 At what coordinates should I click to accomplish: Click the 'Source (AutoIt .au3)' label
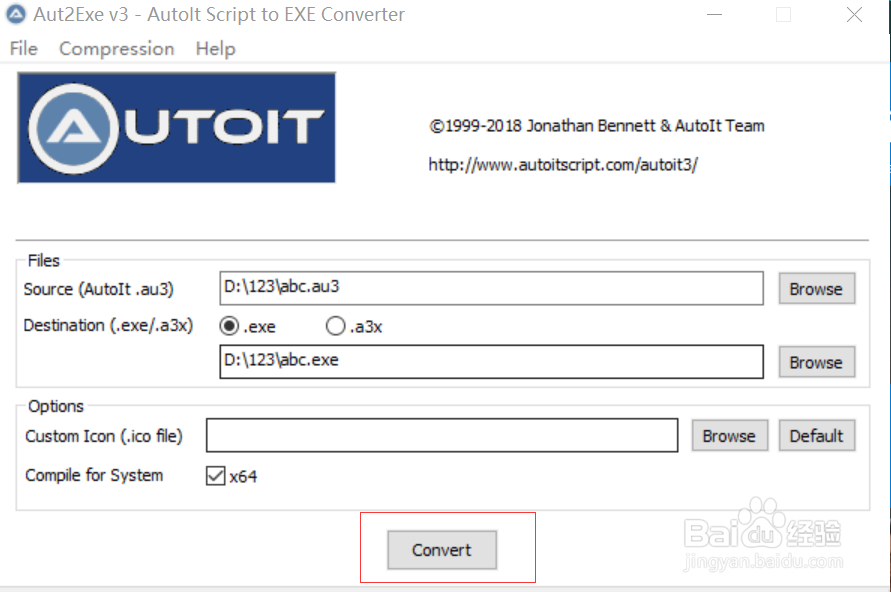point(98,289)
